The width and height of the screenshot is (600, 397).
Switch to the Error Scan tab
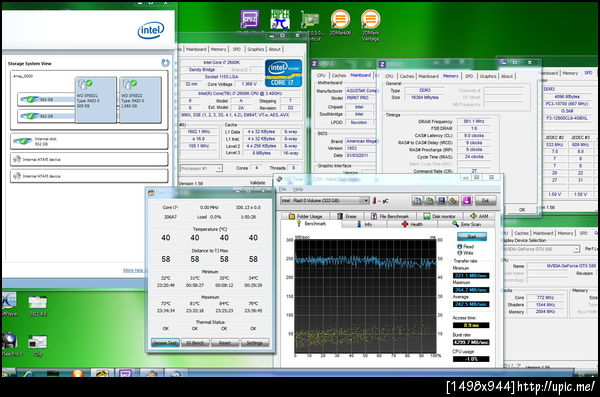(x=466, y=224)
